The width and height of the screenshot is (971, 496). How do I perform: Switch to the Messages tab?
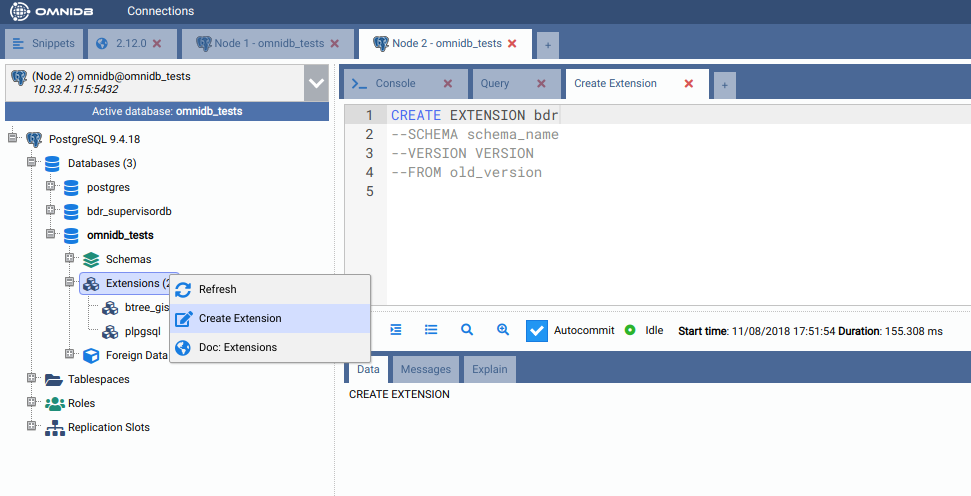[426, 369]
